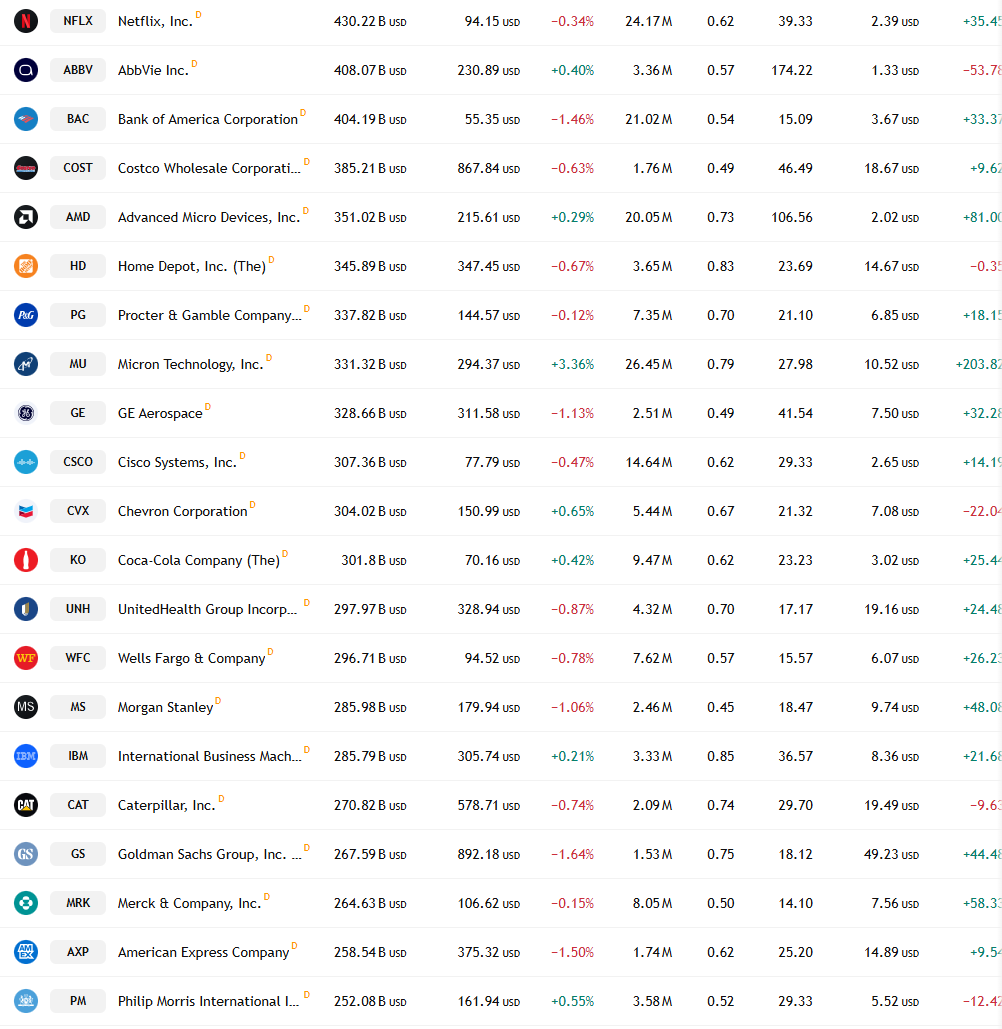Click the Caterpillar logo icon
1002x1029 pixels.
click(x=26, y=805)
